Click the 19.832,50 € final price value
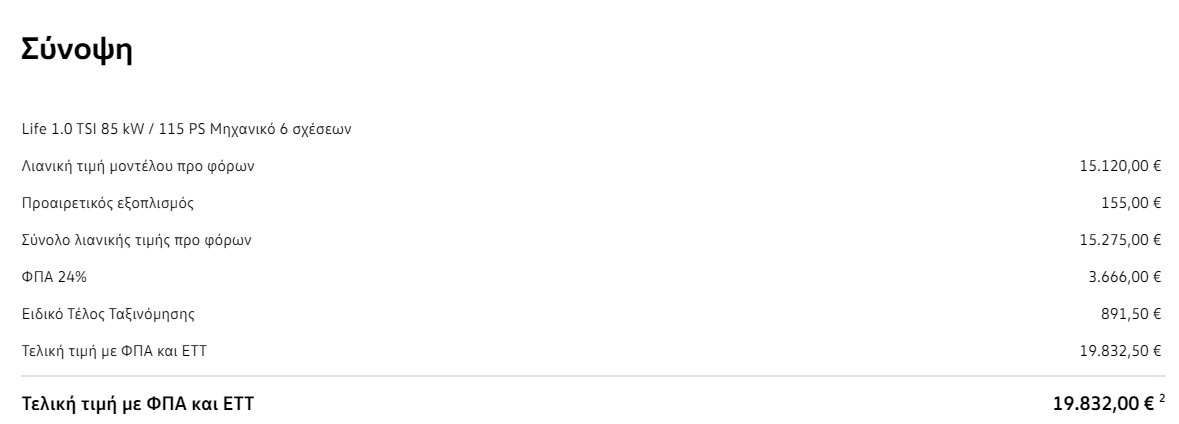This screenshot has width=1179, height=424. click(x=1120, y=351)
